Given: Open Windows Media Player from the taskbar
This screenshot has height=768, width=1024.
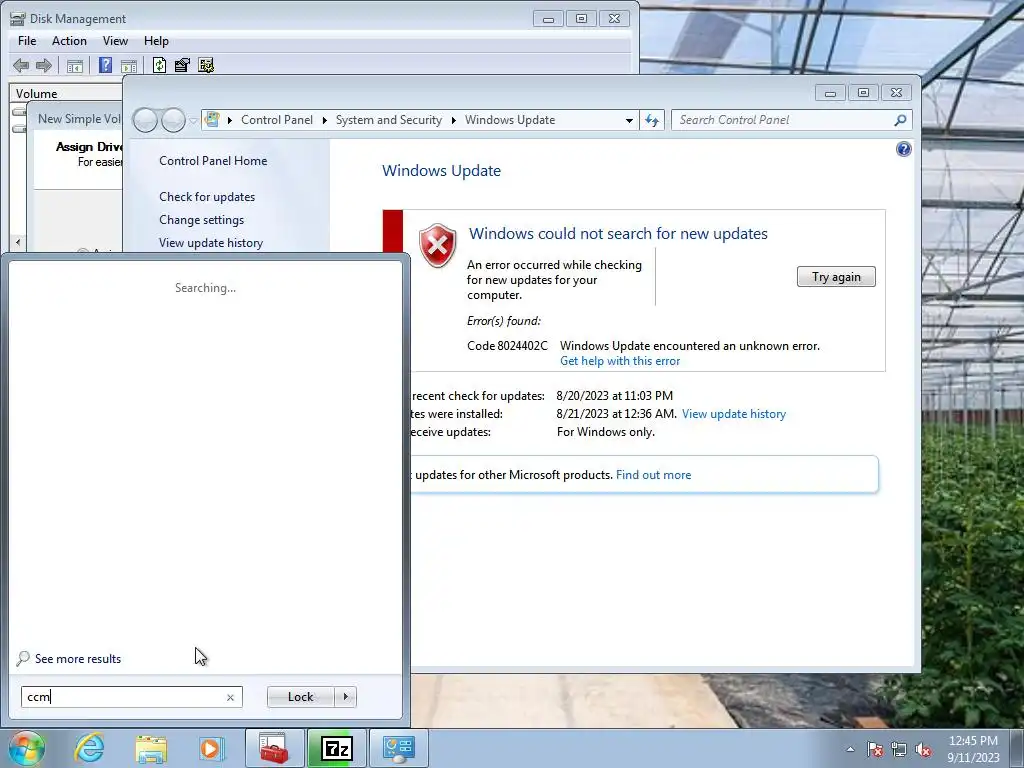Looking at the screenshot, I should point(211,748).
